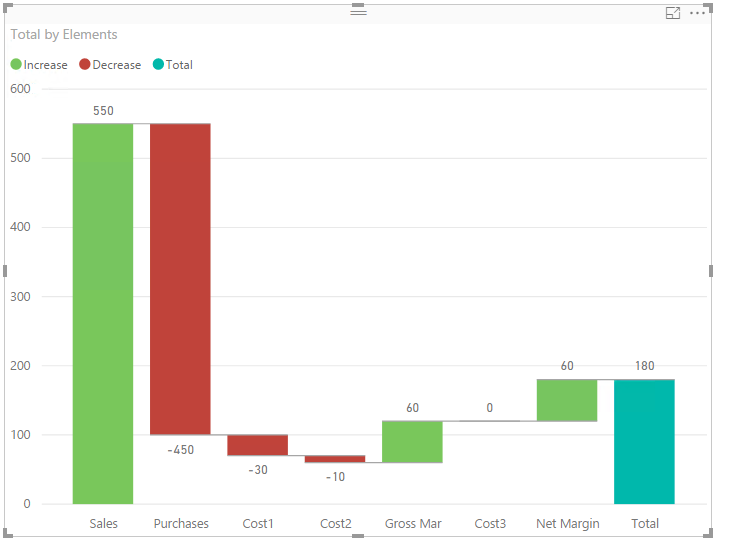
Task: Click the right-edge middle resize handle
Action: tap(711, 271)
